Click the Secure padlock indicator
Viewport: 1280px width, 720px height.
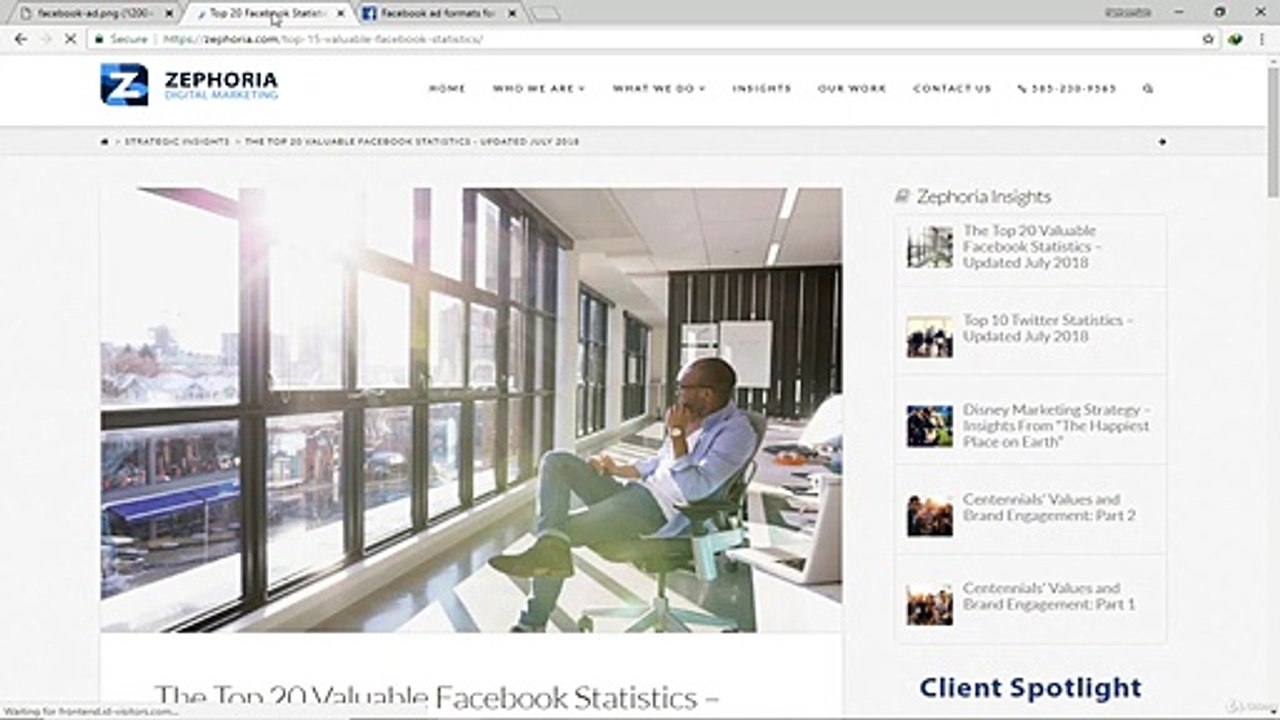pyautogui.click(x=122, y=39)
